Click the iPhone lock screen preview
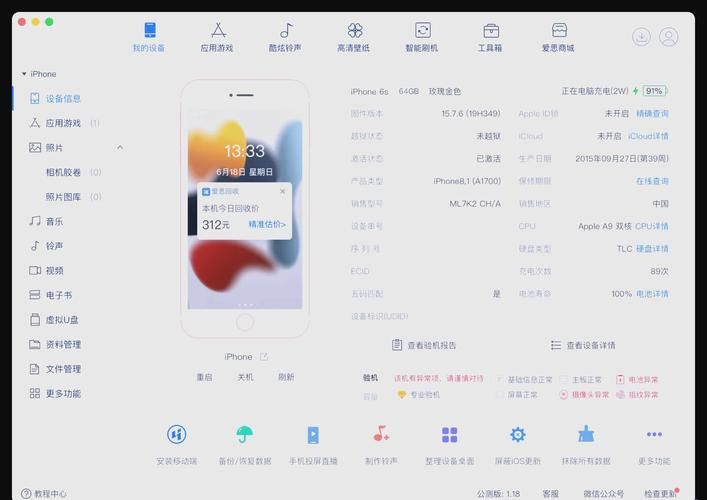707x500 pixels. [245, 208]
